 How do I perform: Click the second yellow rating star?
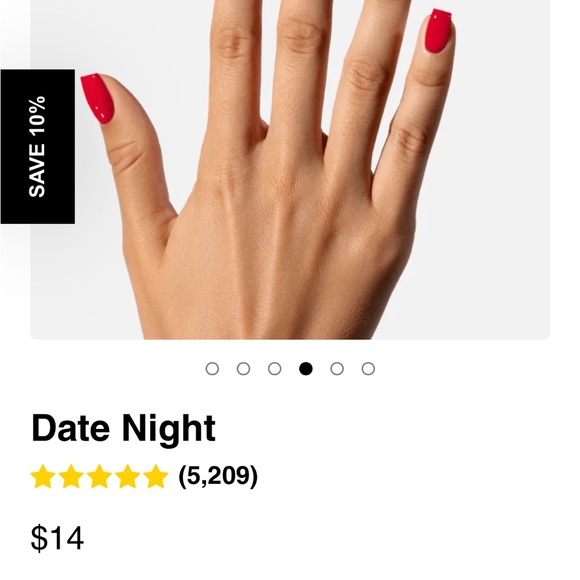(71, 476)
